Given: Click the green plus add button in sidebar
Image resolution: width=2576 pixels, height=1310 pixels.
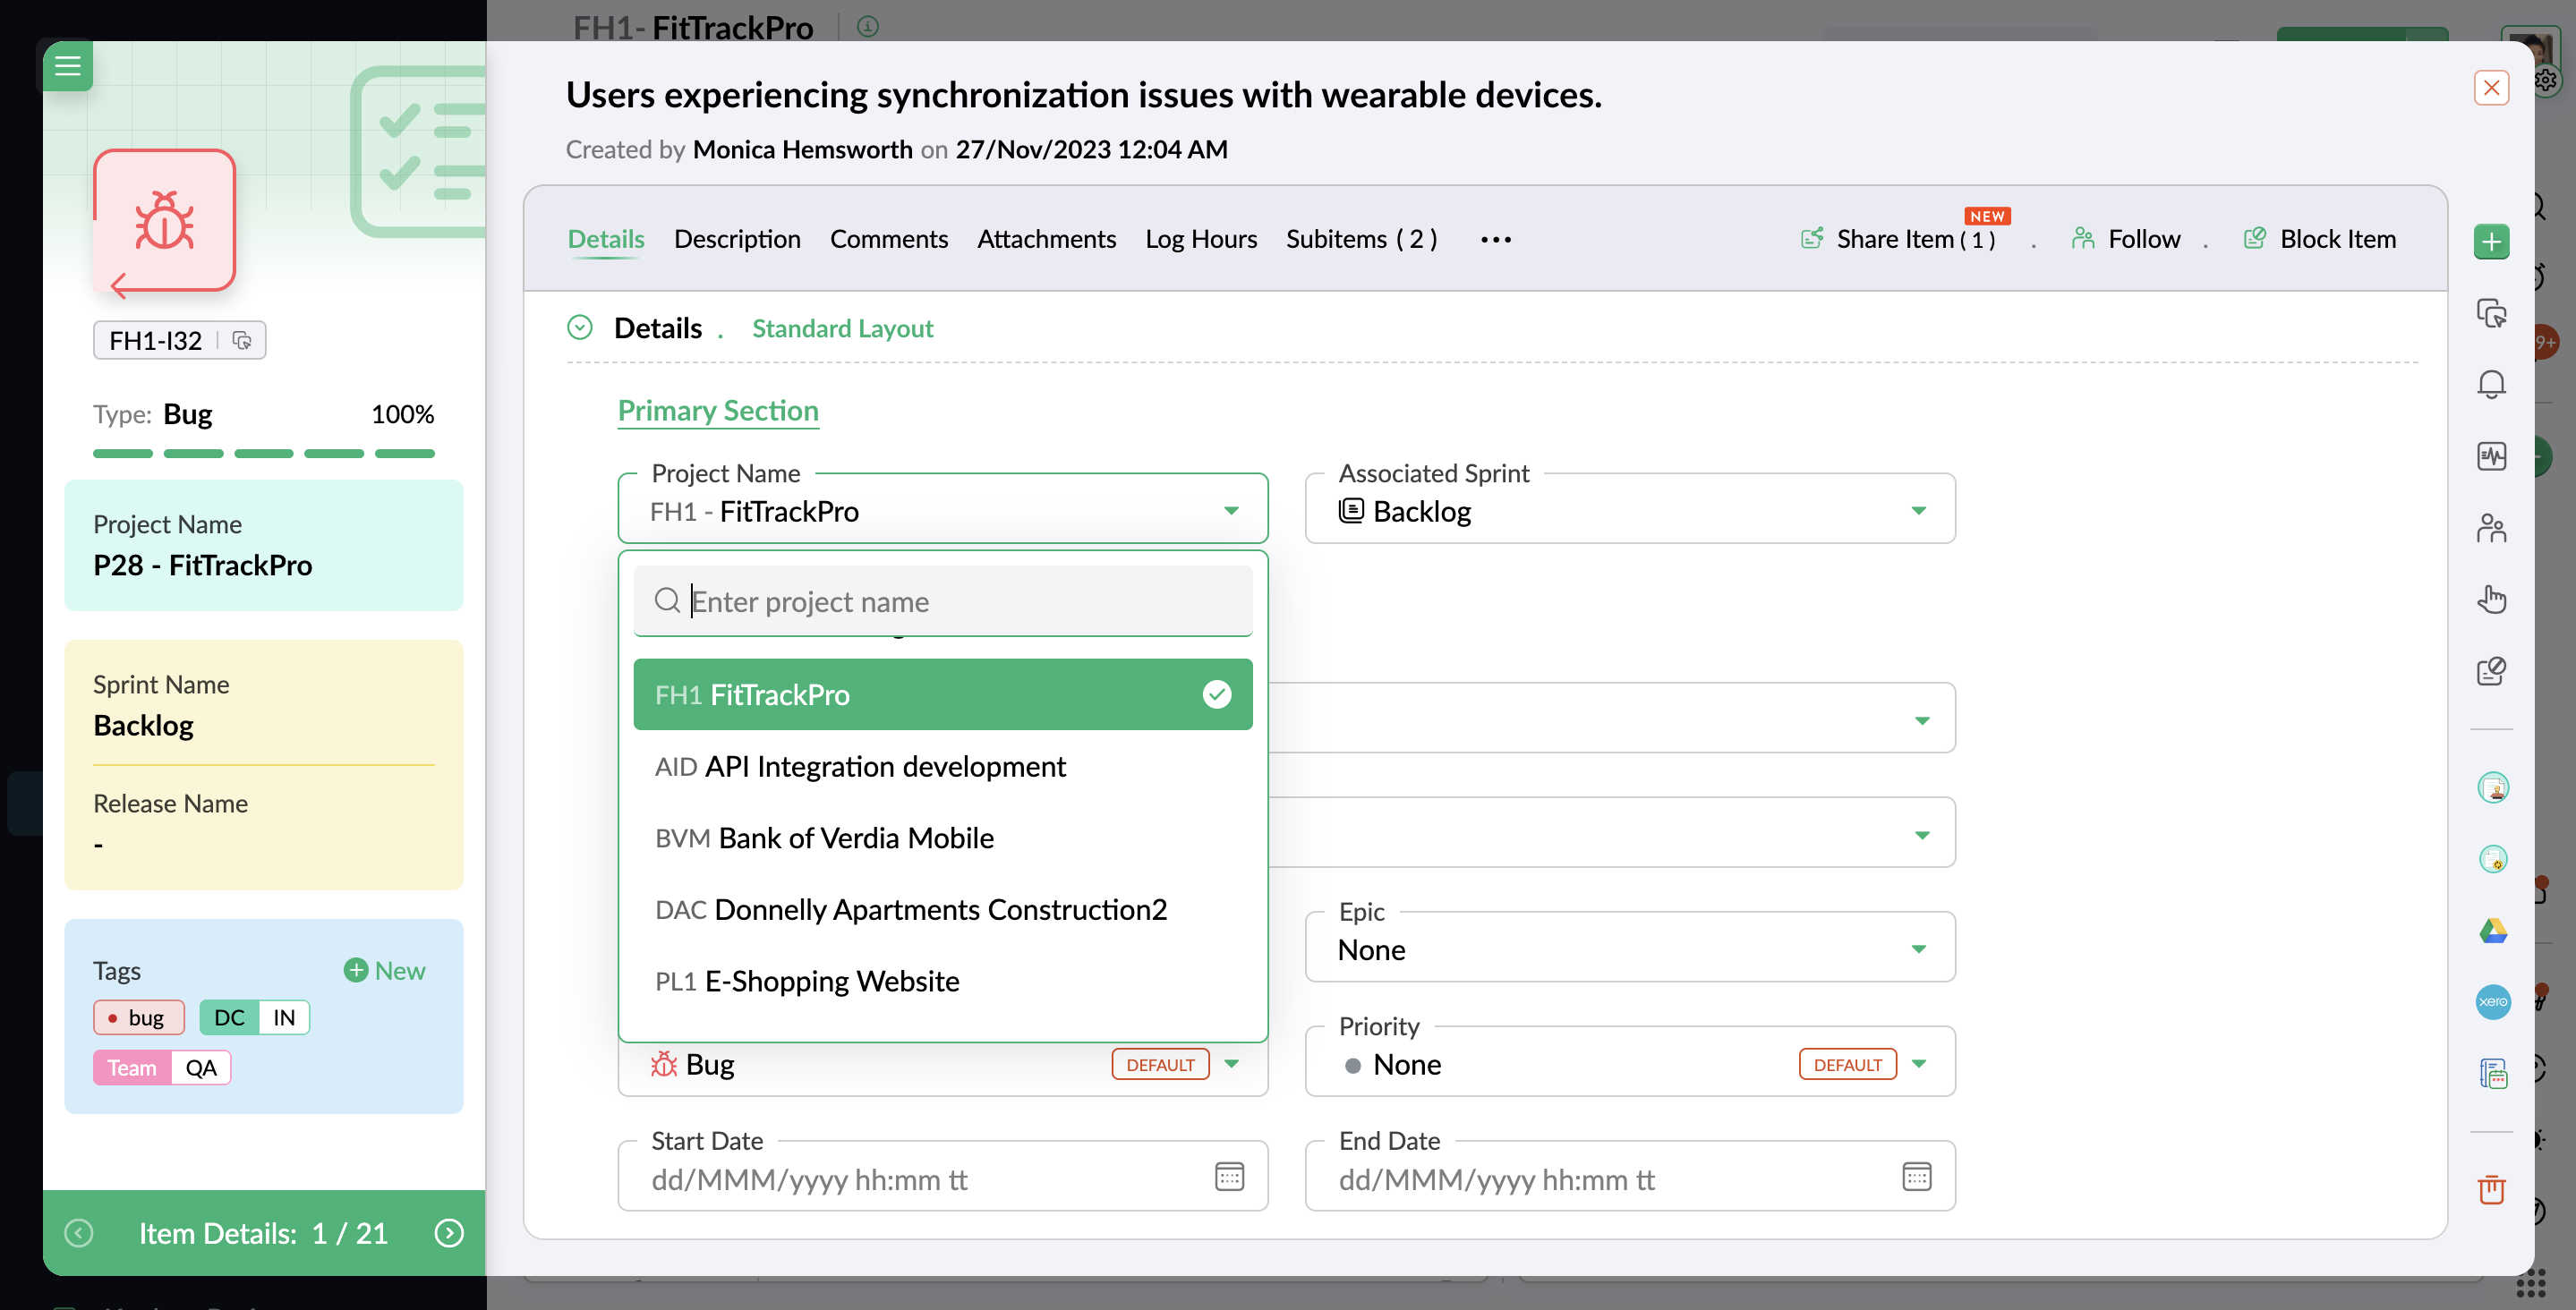Looking at the screenshot, I should (2491, 241).
